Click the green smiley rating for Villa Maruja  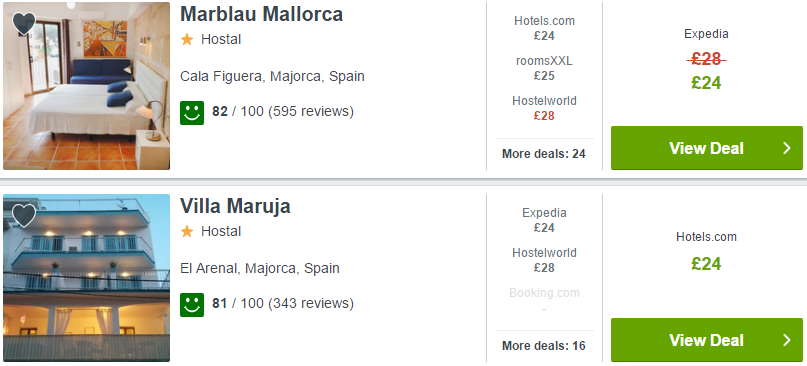192,305
